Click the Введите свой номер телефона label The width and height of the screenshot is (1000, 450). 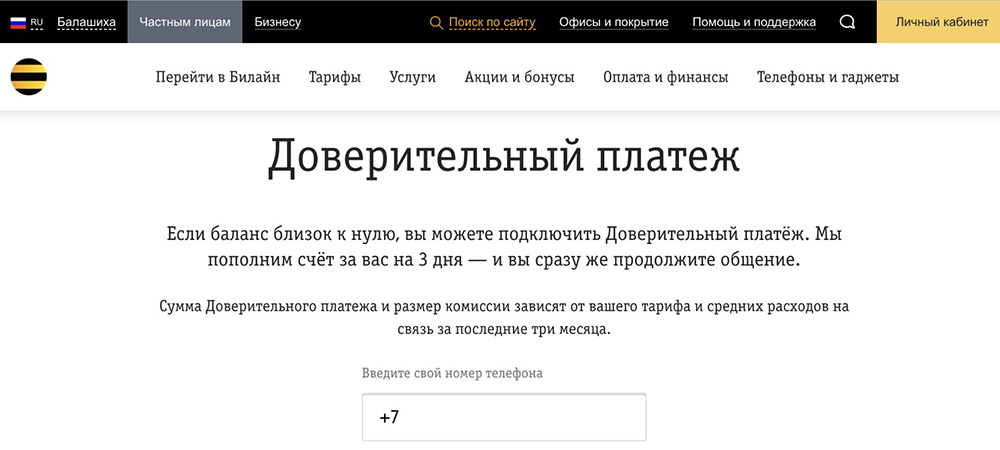452,373
